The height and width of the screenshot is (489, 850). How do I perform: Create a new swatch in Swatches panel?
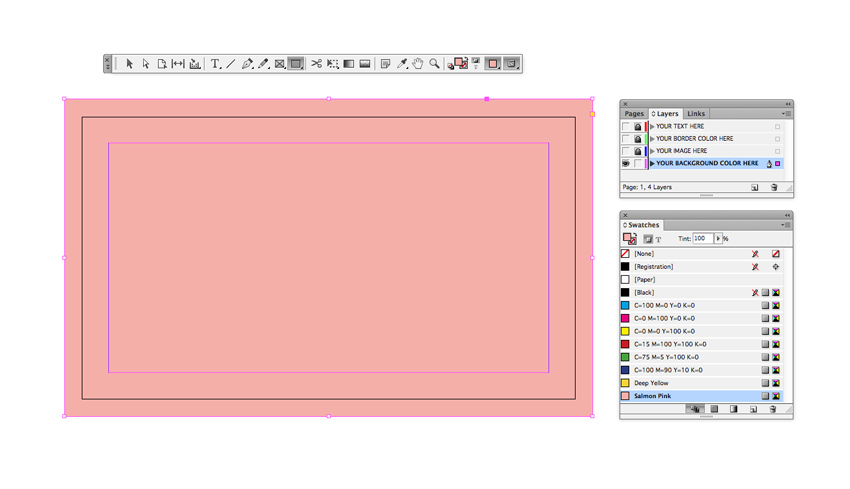(x=754, y=409)
